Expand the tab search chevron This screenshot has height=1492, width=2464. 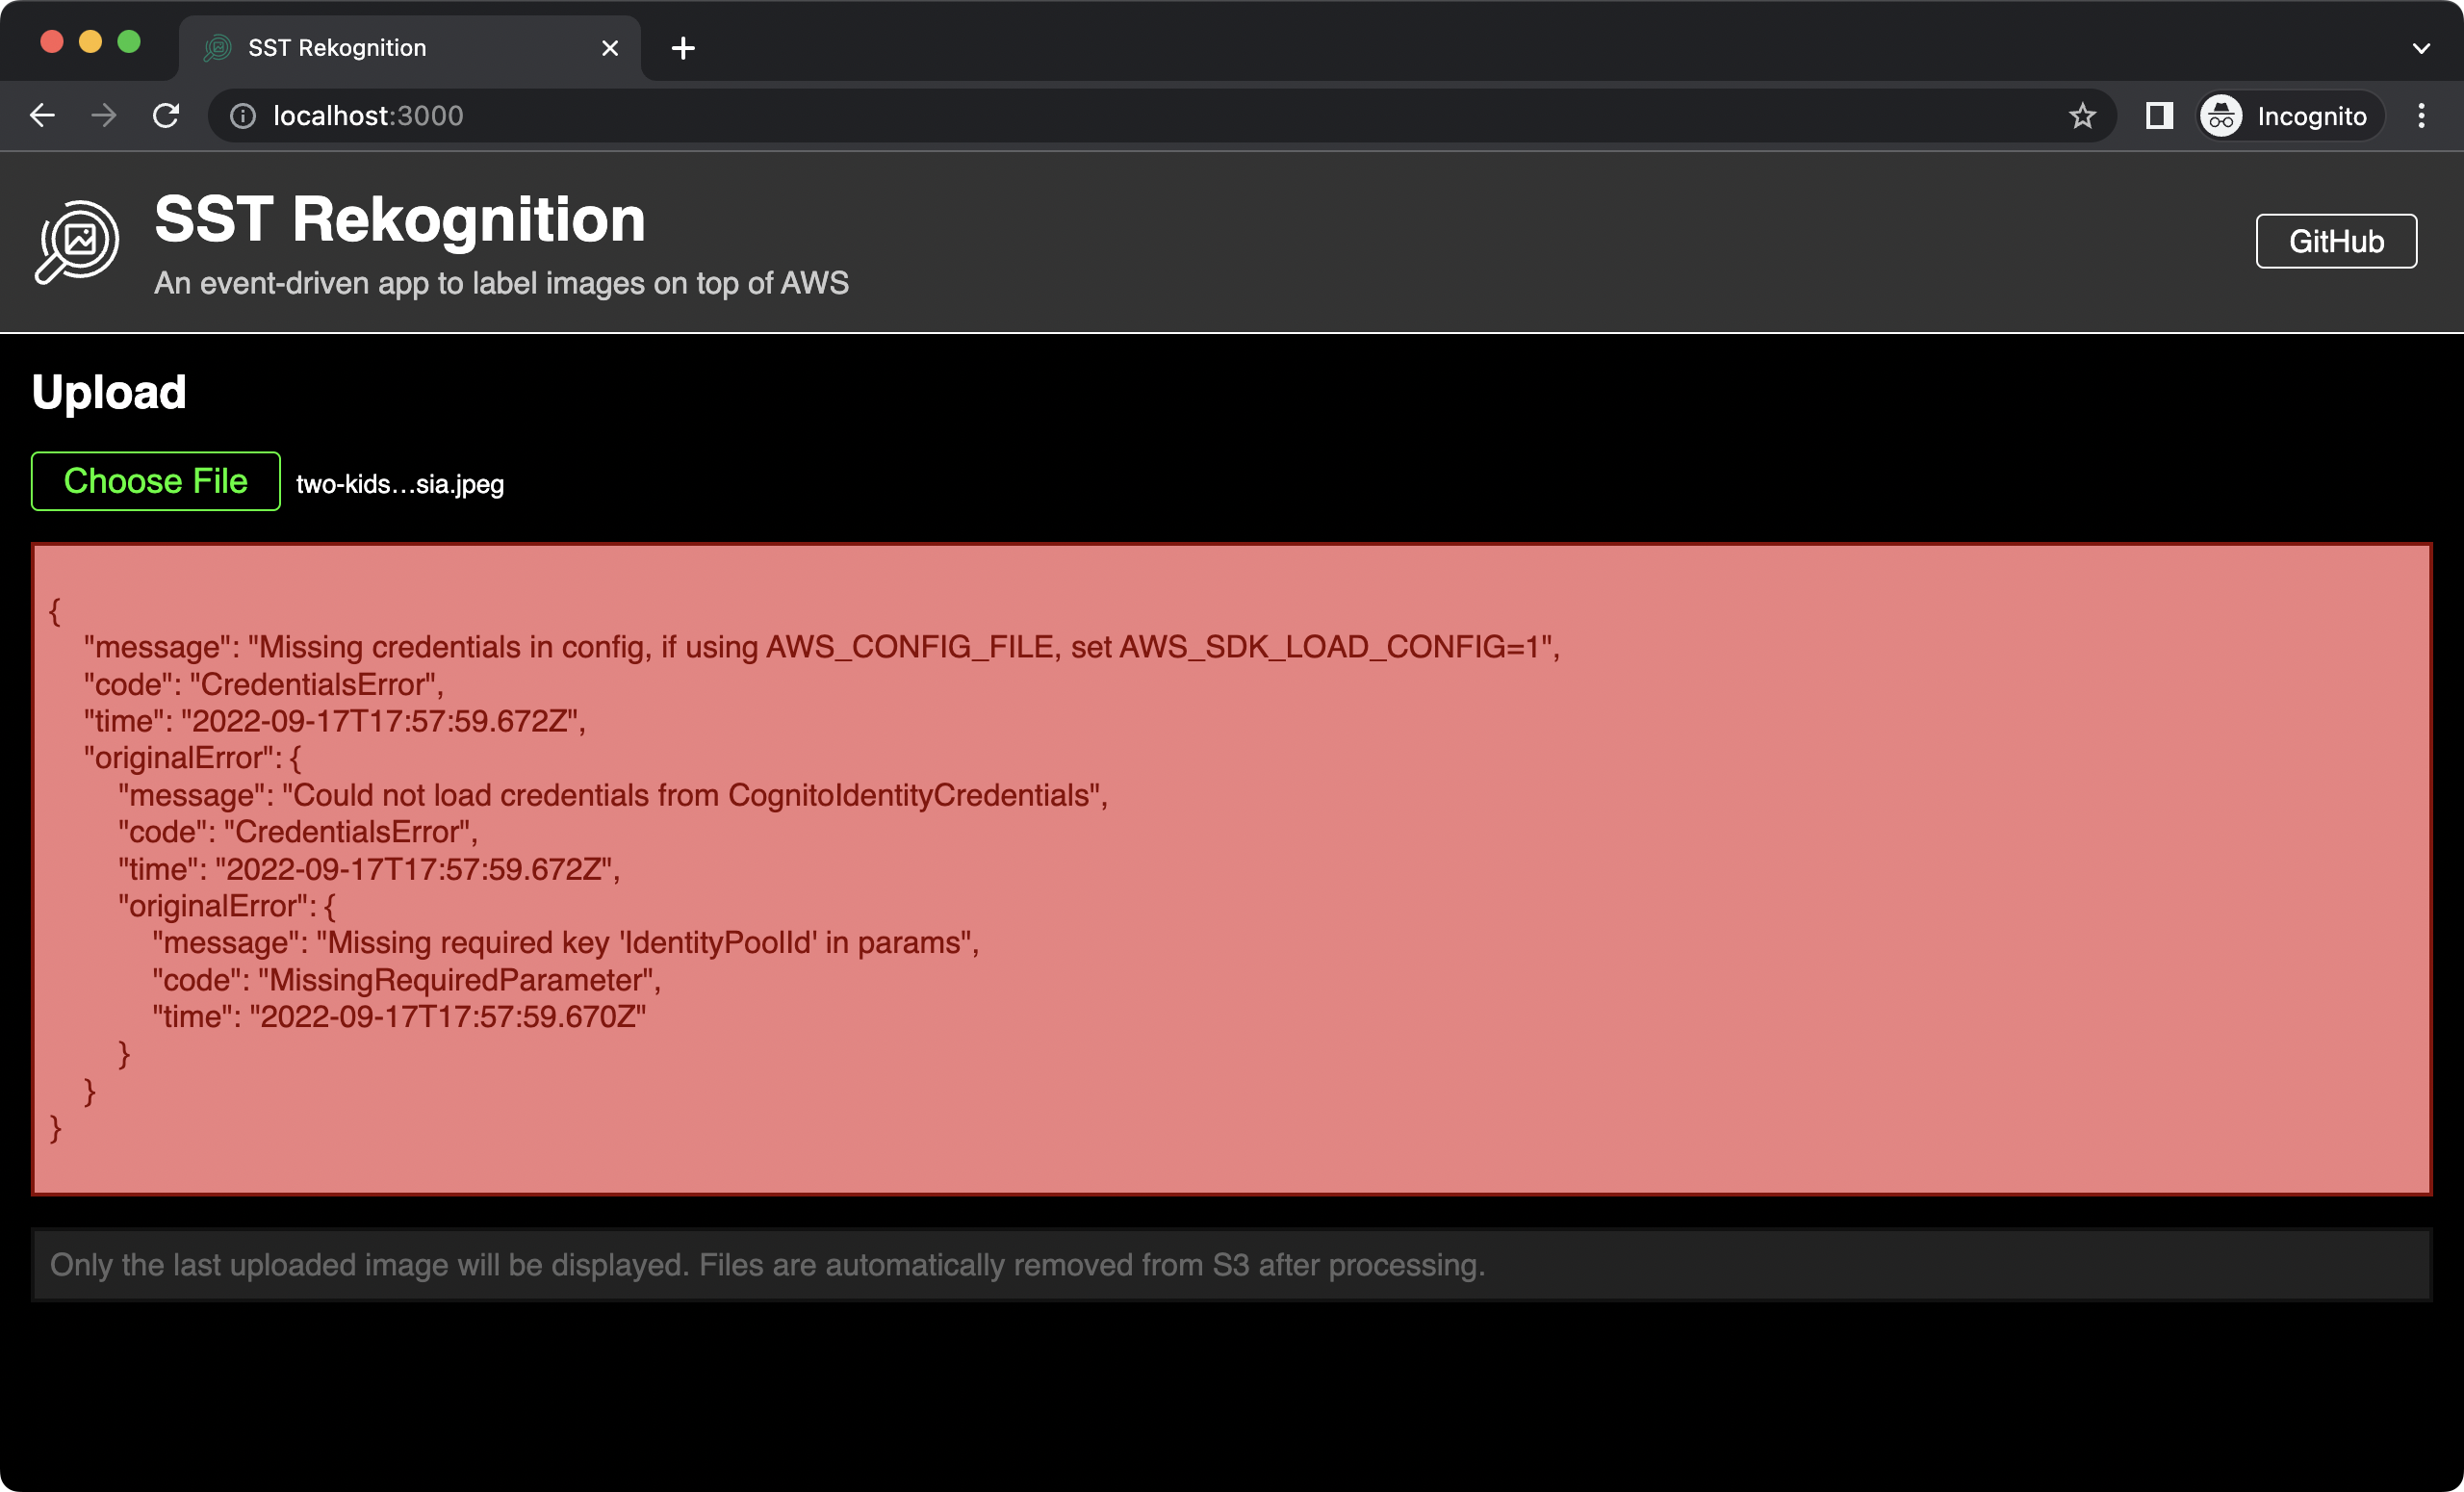coord(2421,48)
